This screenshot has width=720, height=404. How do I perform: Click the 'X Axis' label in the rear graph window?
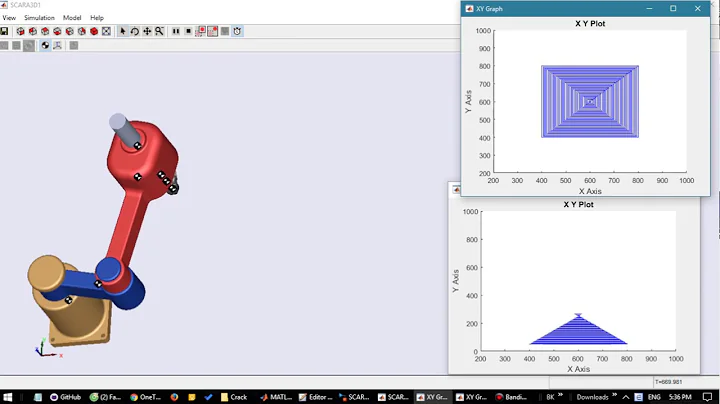578,369
